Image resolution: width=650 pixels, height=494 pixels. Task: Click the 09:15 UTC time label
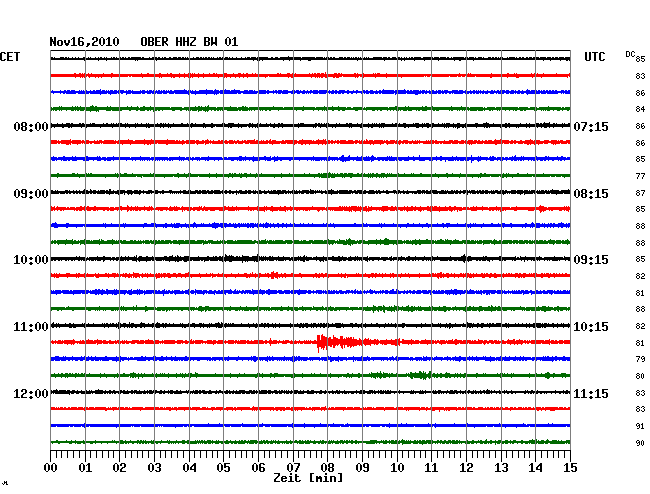coord(591,260)
